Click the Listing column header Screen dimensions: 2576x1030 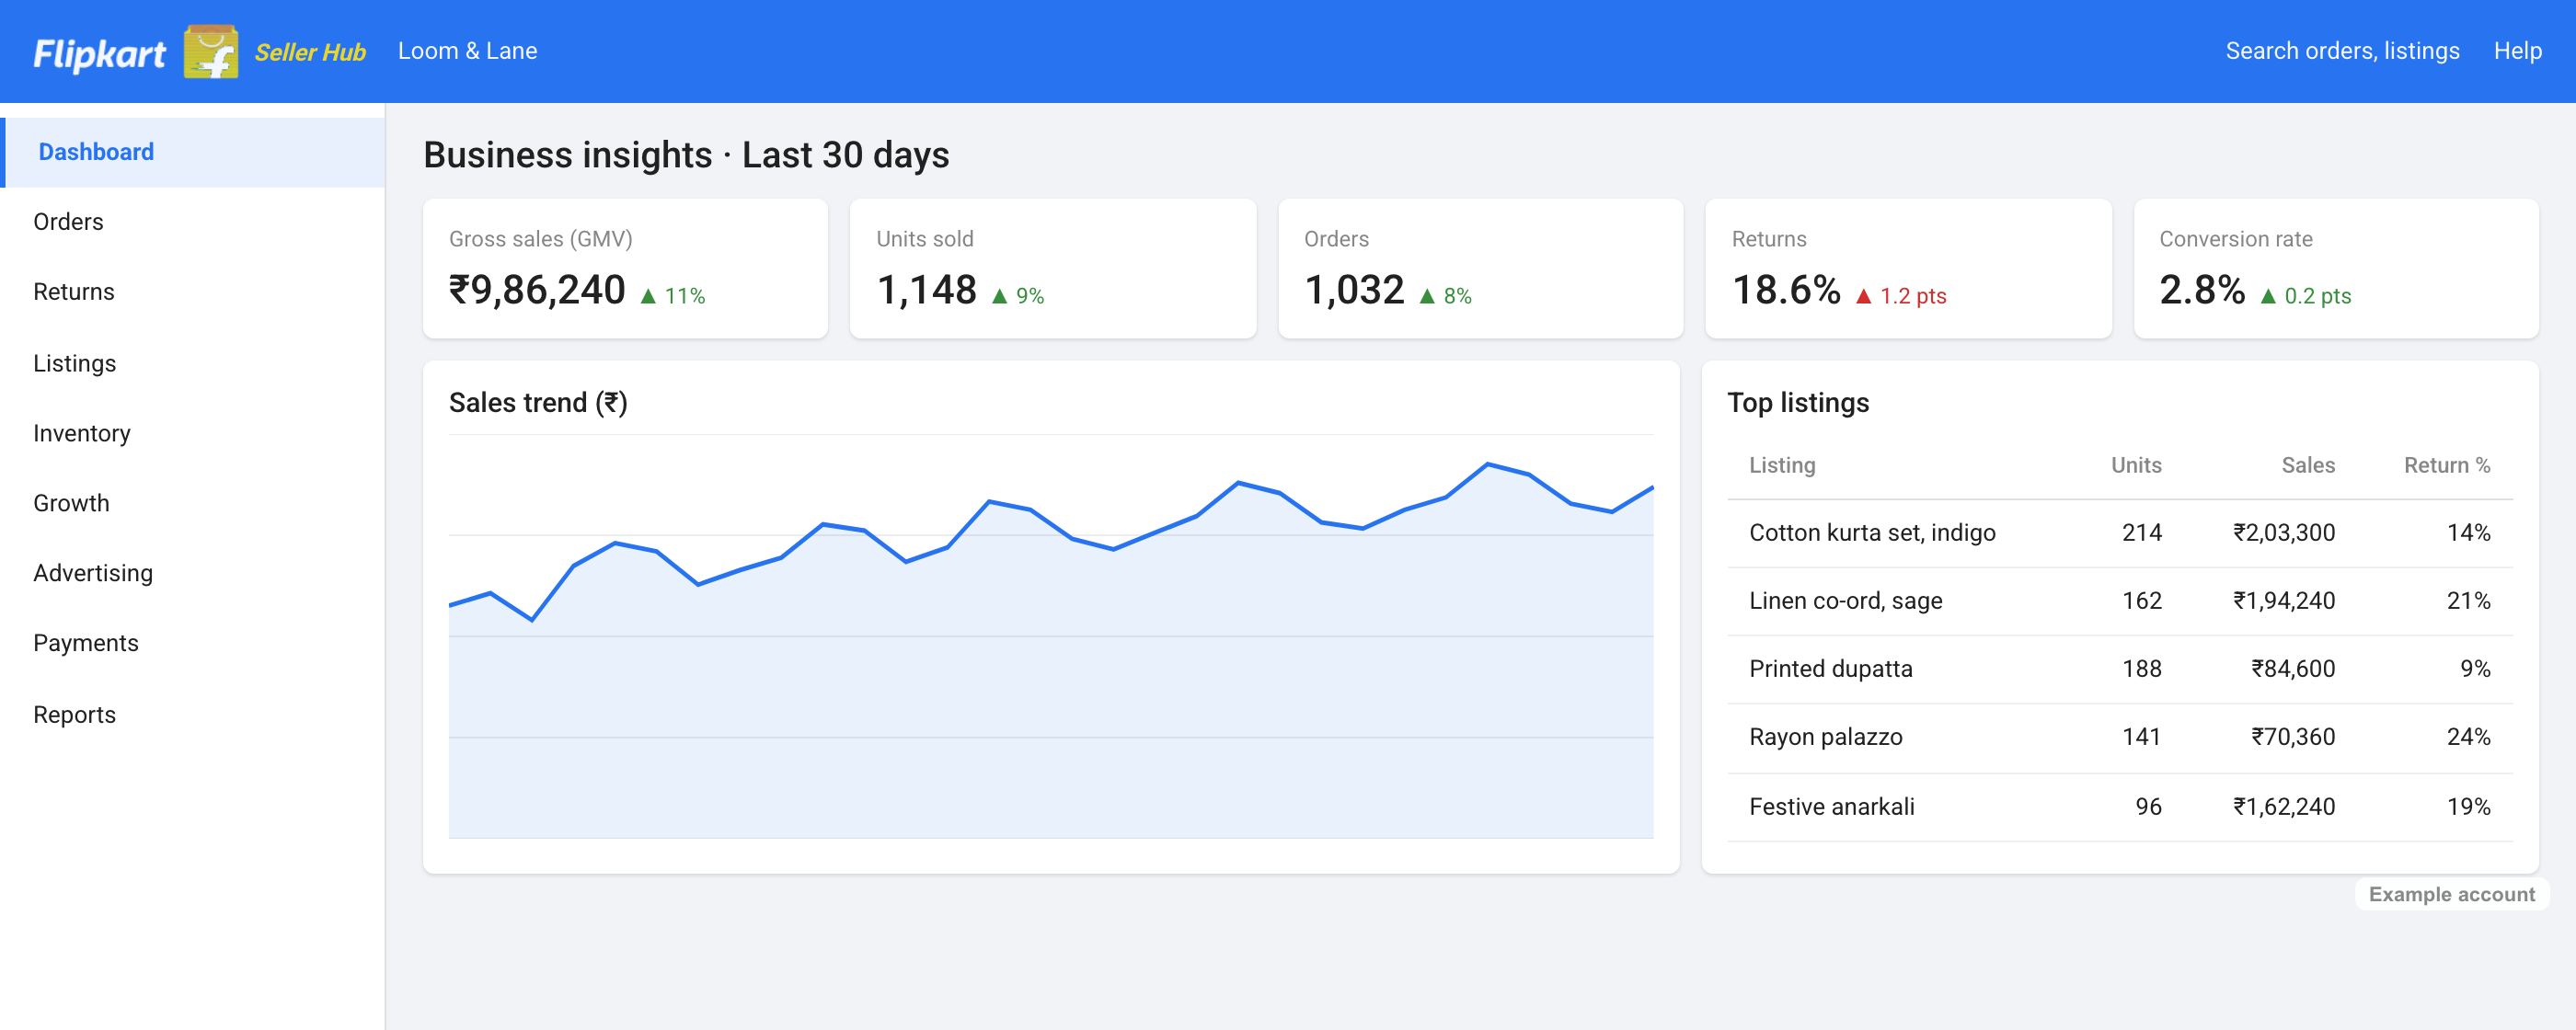pyautogui.click(x=1782, y=465)
